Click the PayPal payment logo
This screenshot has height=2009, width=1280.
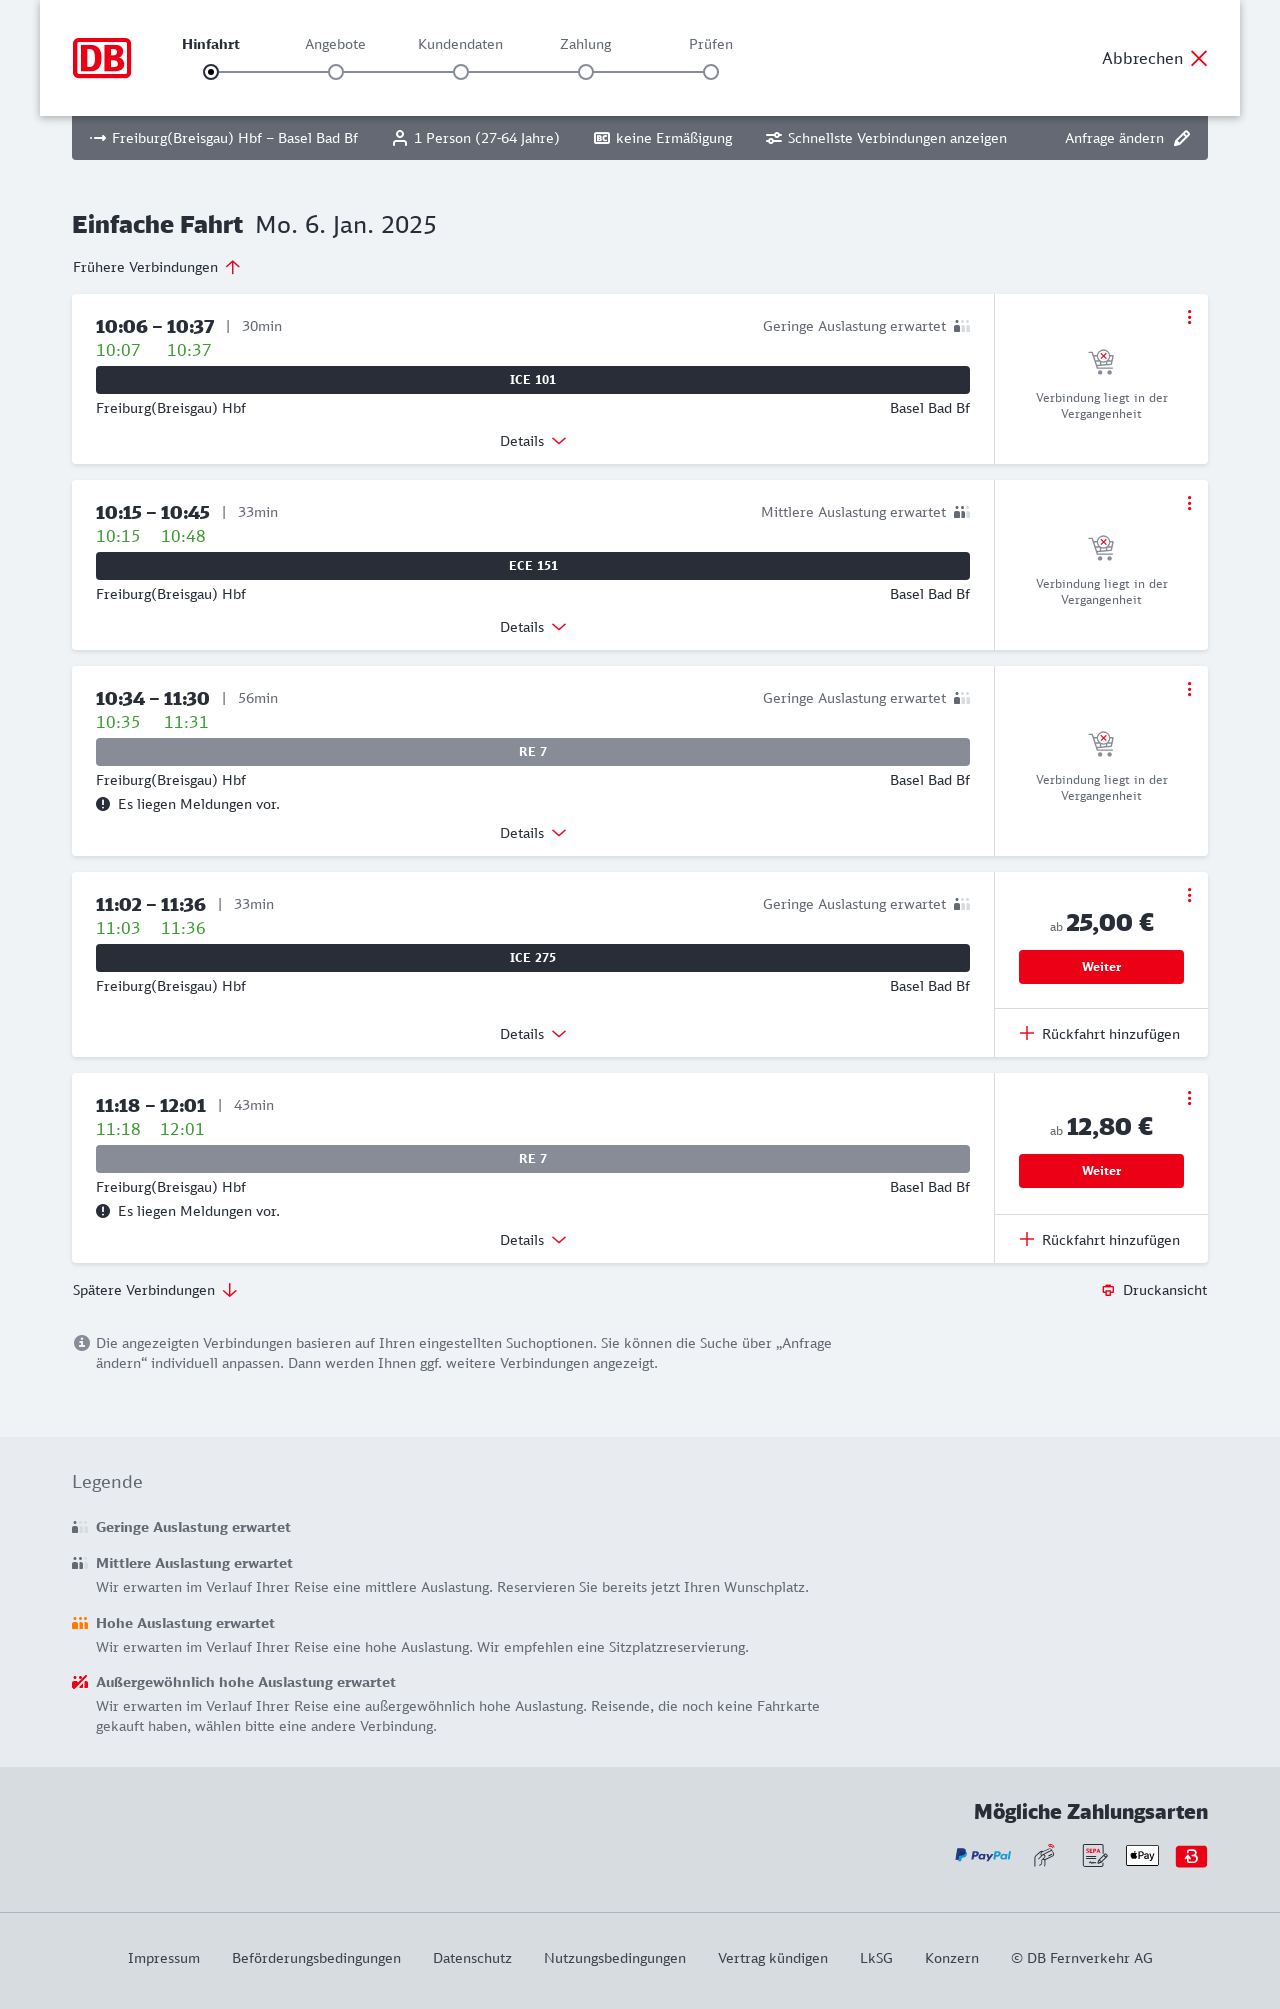tap(983, 1855)
